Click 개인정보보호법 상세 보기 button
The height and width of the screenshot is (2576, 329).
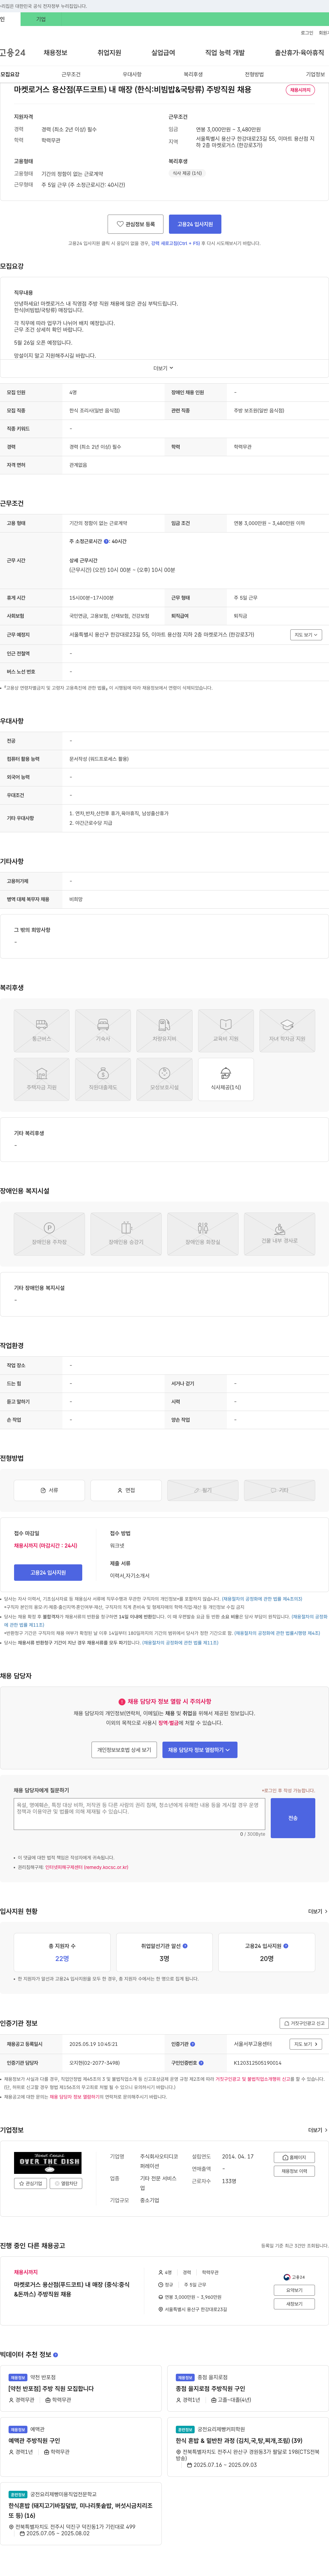pos(124,1749)
